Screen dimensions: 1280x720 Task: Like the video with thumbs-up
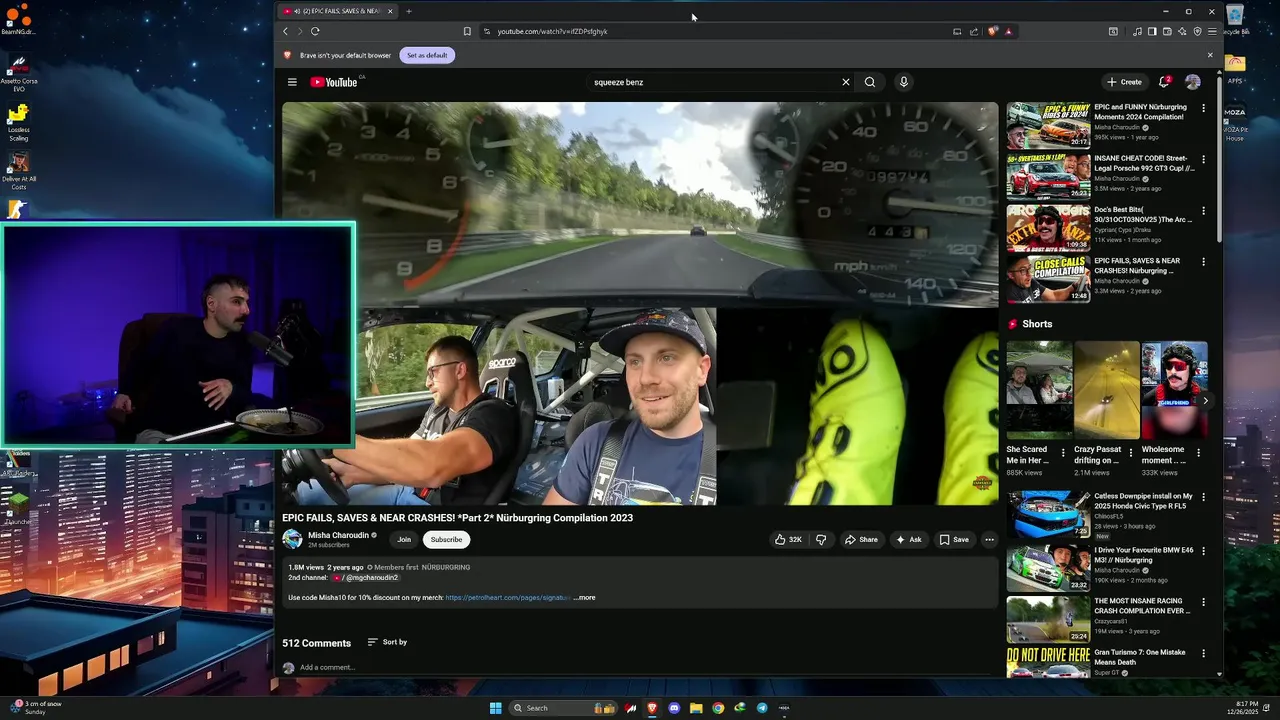pos(788,539)
